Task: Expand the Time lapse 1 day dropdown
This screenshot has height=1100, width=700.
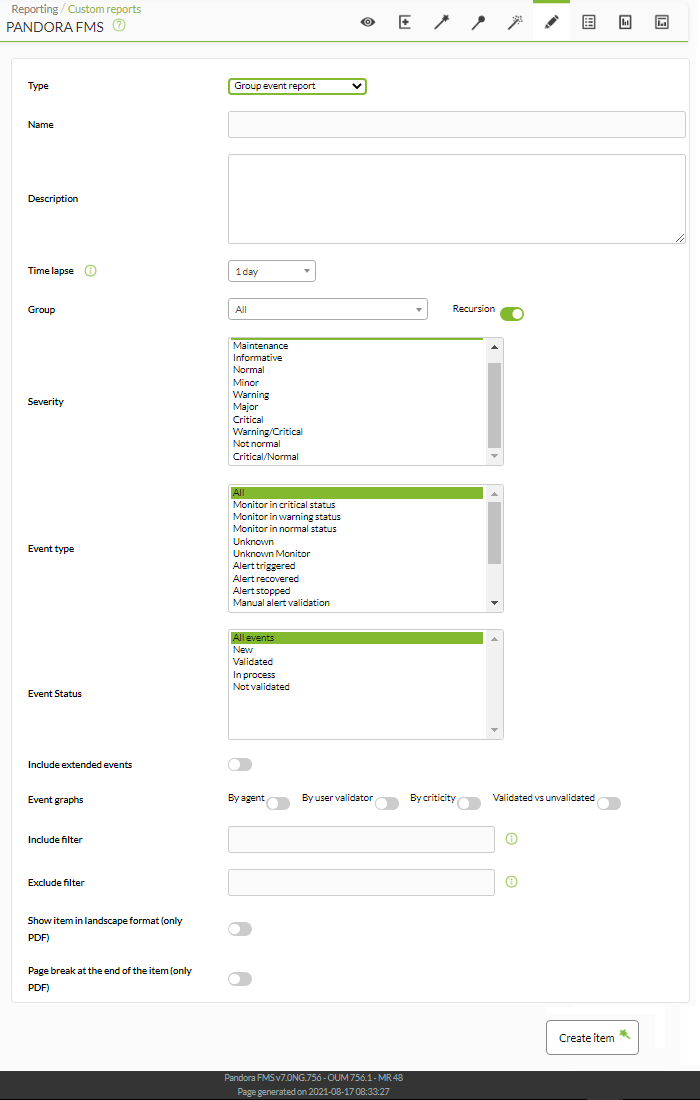Action: 272,271
